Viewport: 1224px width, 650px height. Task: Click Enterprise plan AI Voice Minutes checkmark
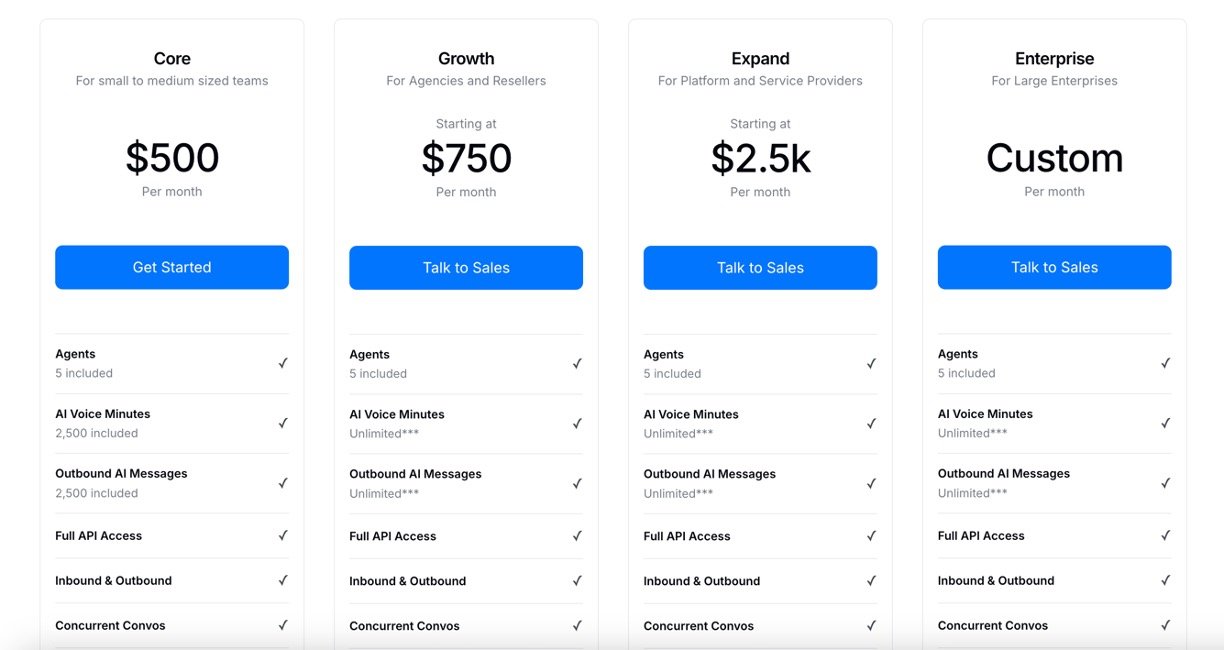tap(1165, 423)
